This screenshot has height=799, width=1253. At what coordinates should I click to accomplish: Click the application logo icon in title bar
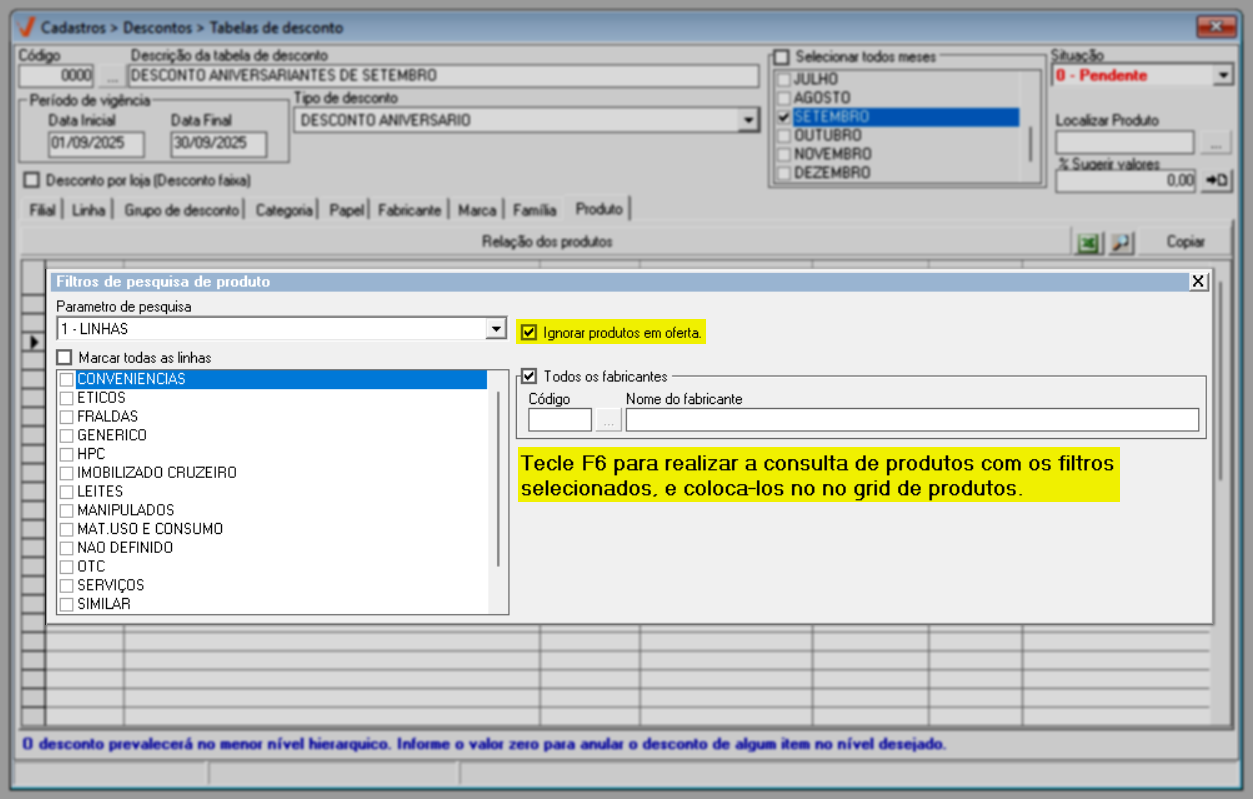click(27, 27)
